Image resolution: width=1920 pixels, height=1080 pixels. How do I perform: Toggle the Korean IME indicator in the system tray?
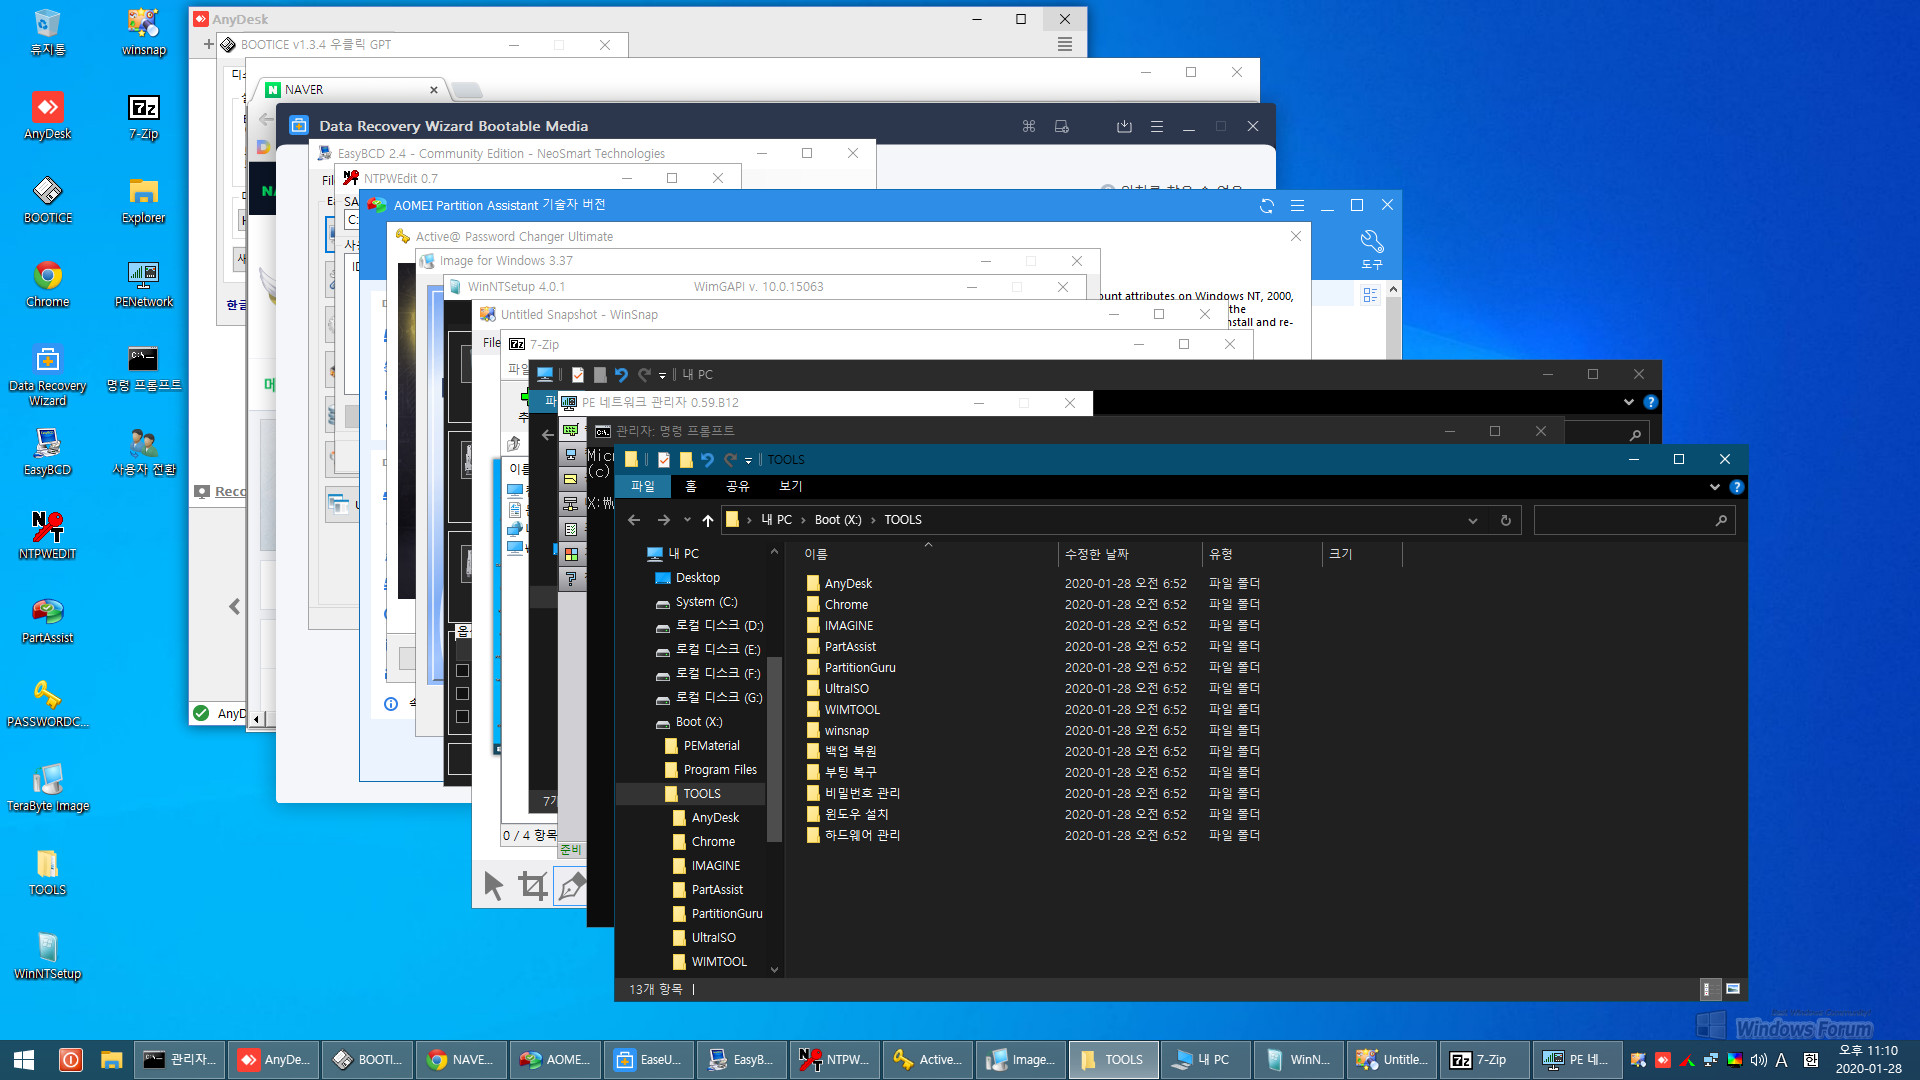pyautogui.click(x=1810, y=1060)
